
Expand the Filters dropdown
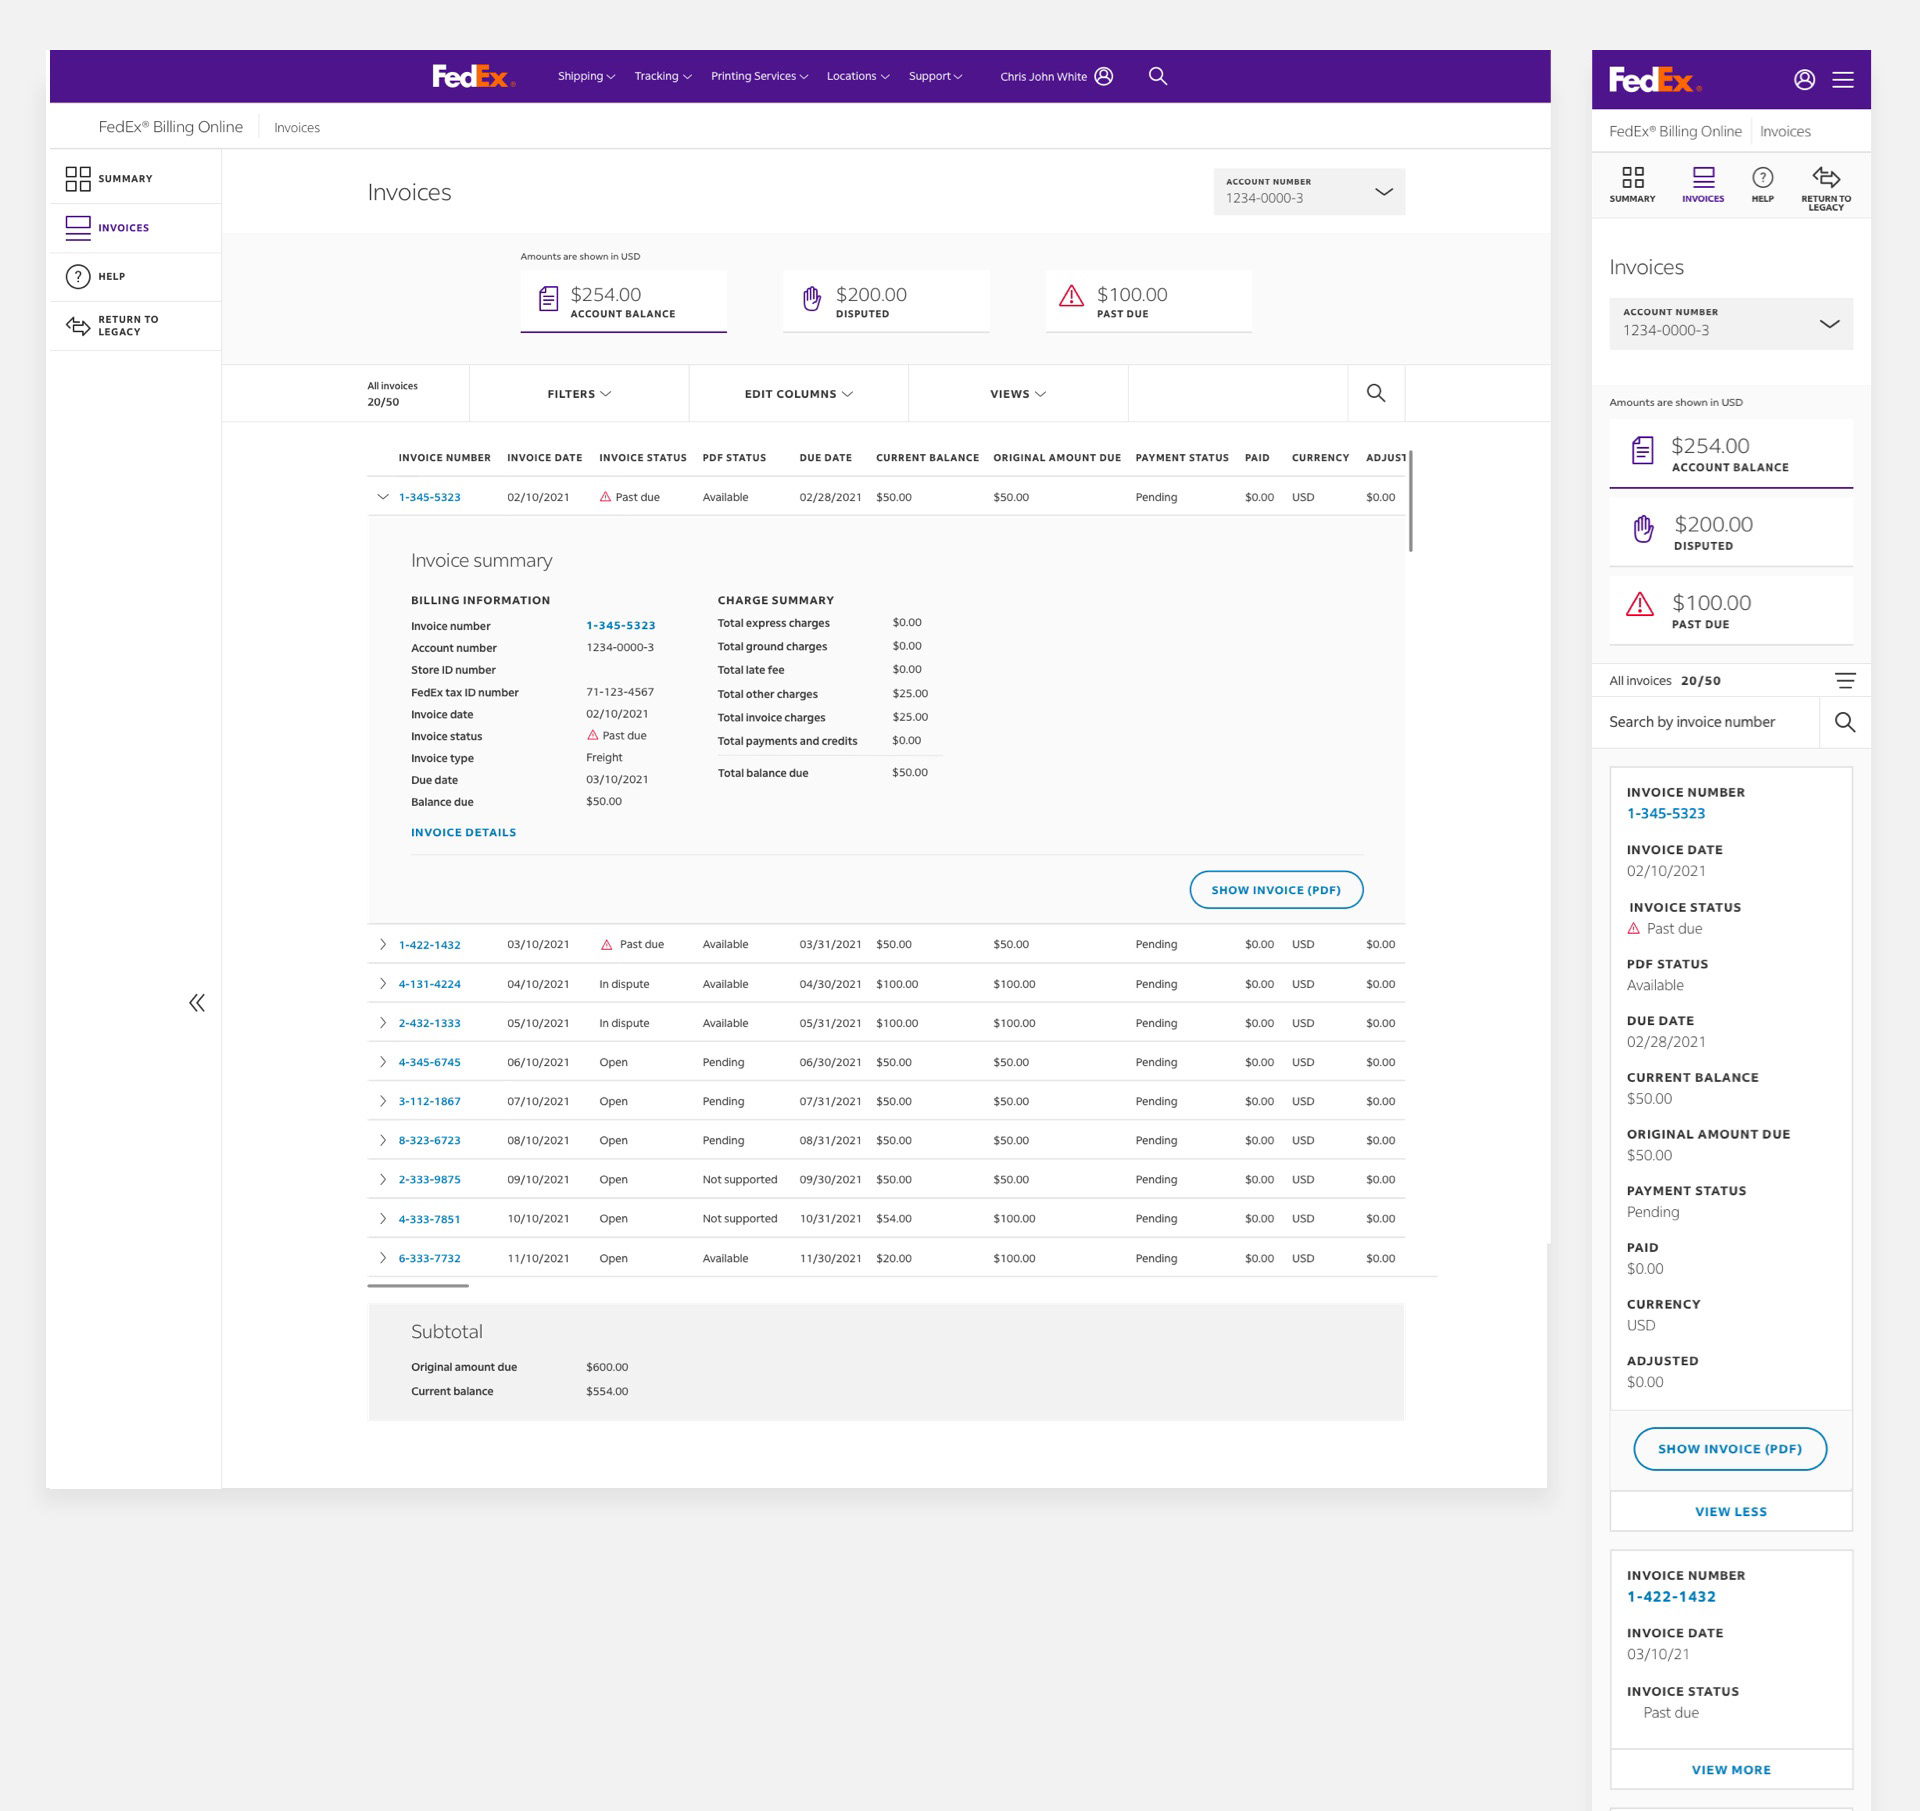pyautogui.click(x=579, y=394)
